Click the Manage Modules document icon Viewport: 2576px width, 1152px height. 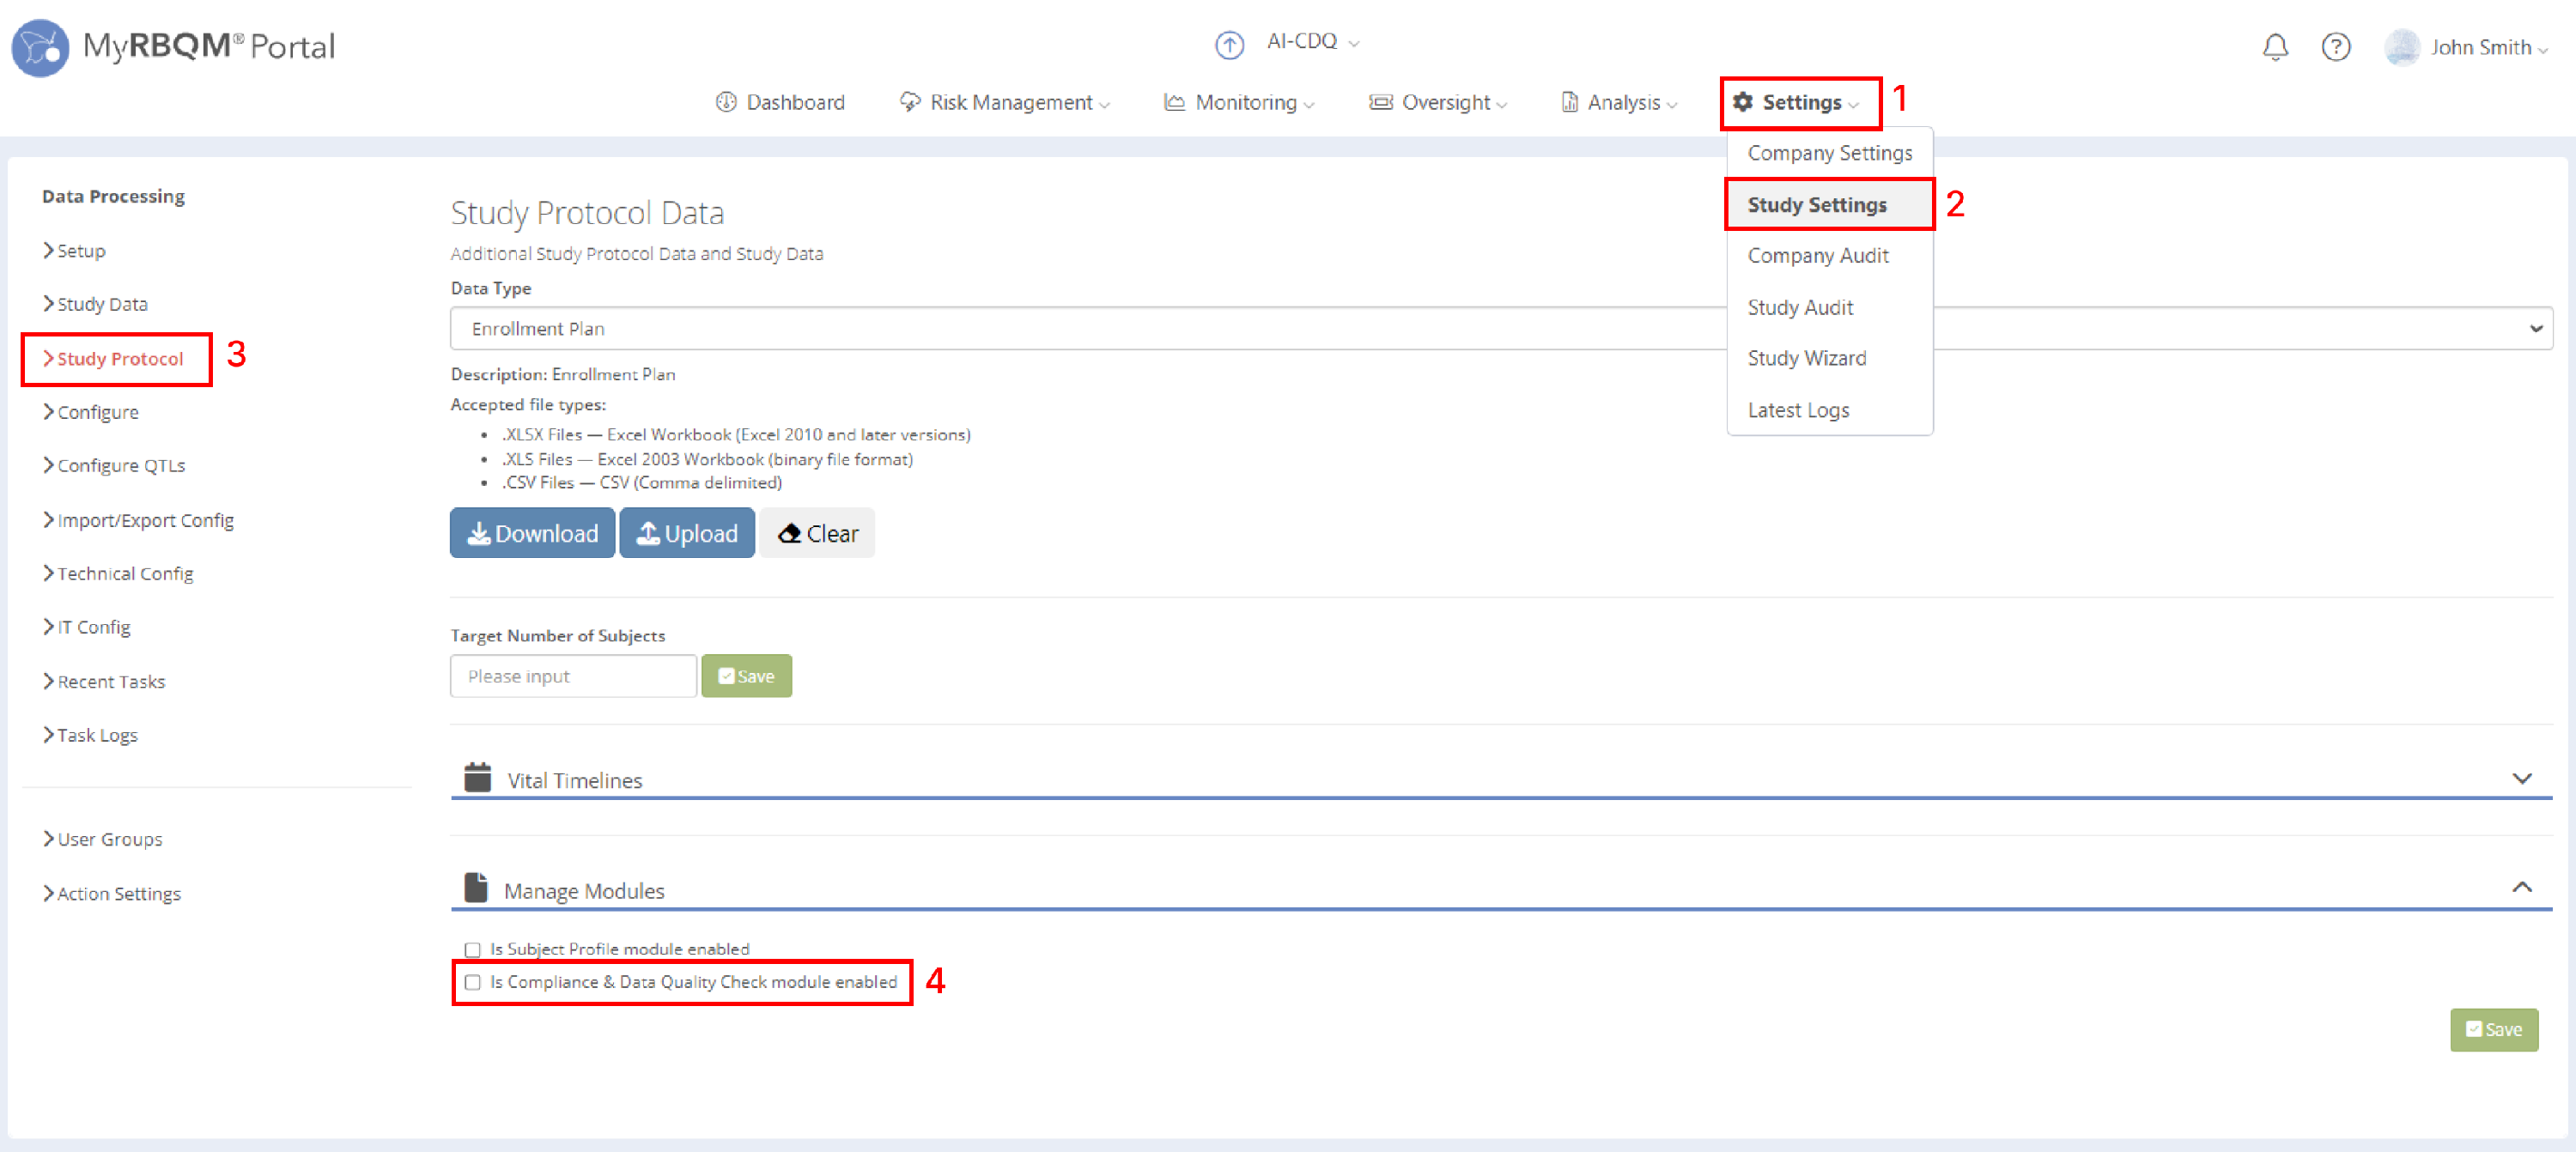point(476,887)
